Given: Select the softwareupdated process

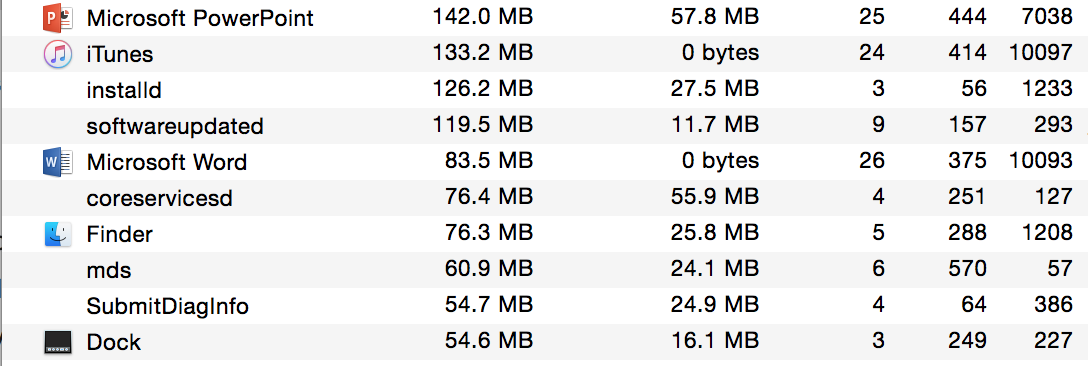Looking at the screenshot, I should click(x=175, y=126).
